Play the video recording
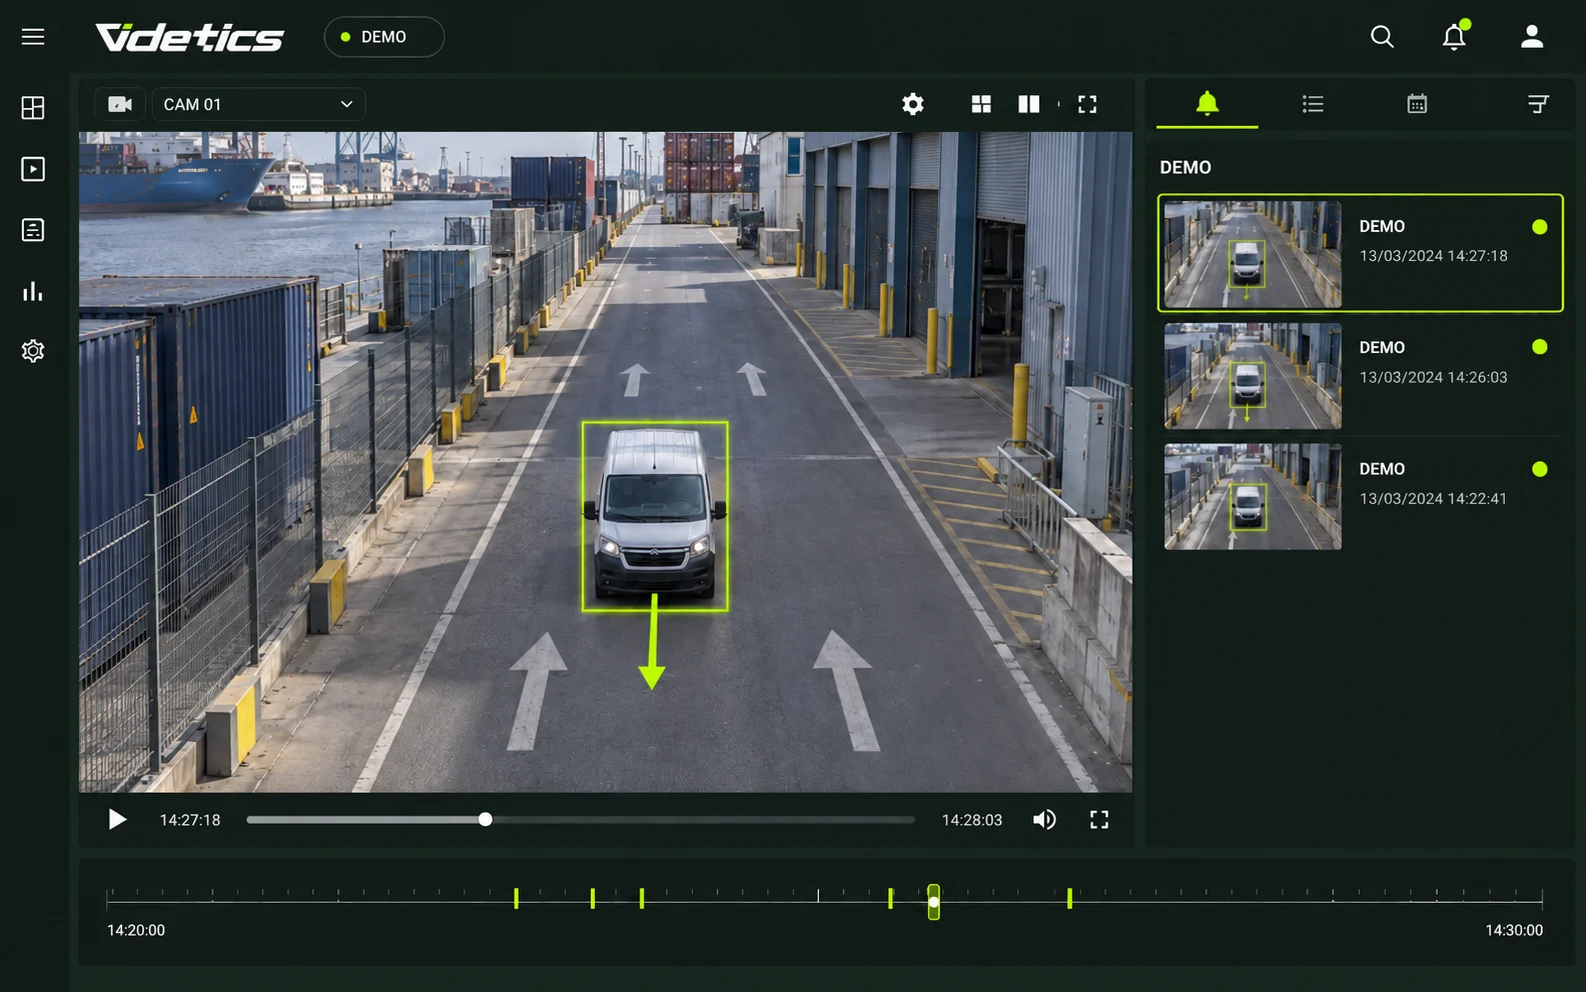 (117, 820)
